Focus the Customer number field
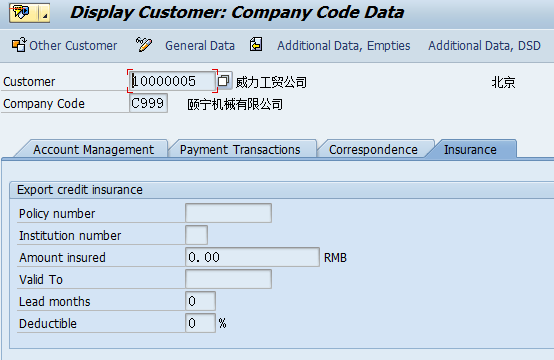Viewport: 554px width, 360px height. coord(172,81)
